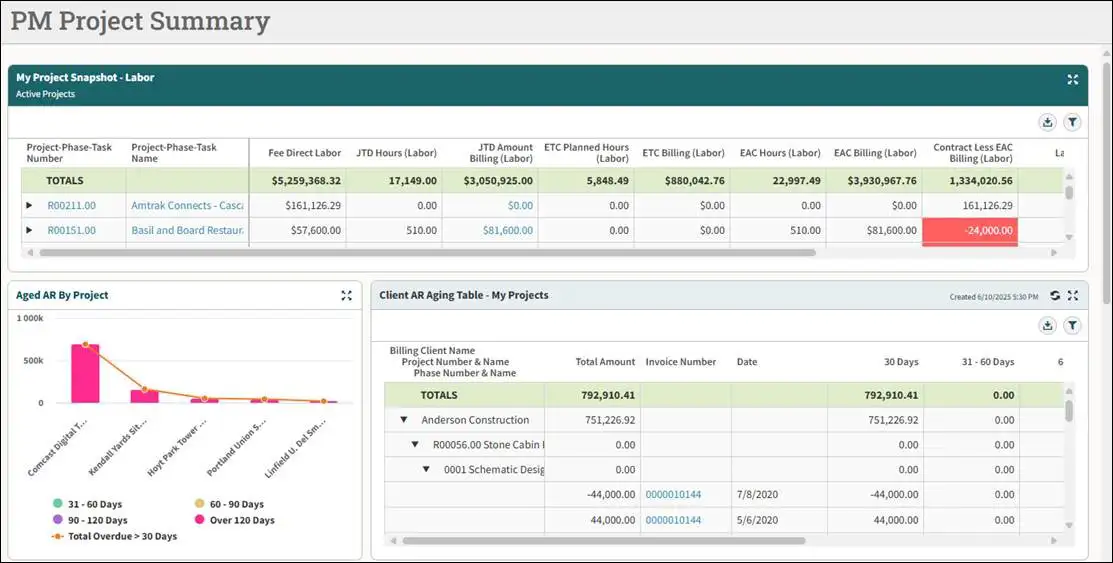Viewport: 1113px width, 563px height.
Task: Select the Kendall Yards bar in chart
Action: tap(144, 395)
